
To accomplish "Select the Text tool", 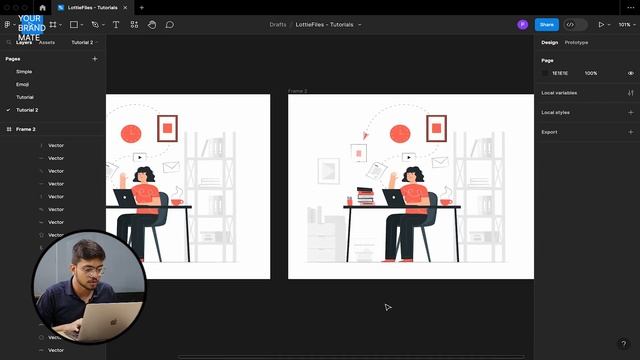I will tap(116, 24).
